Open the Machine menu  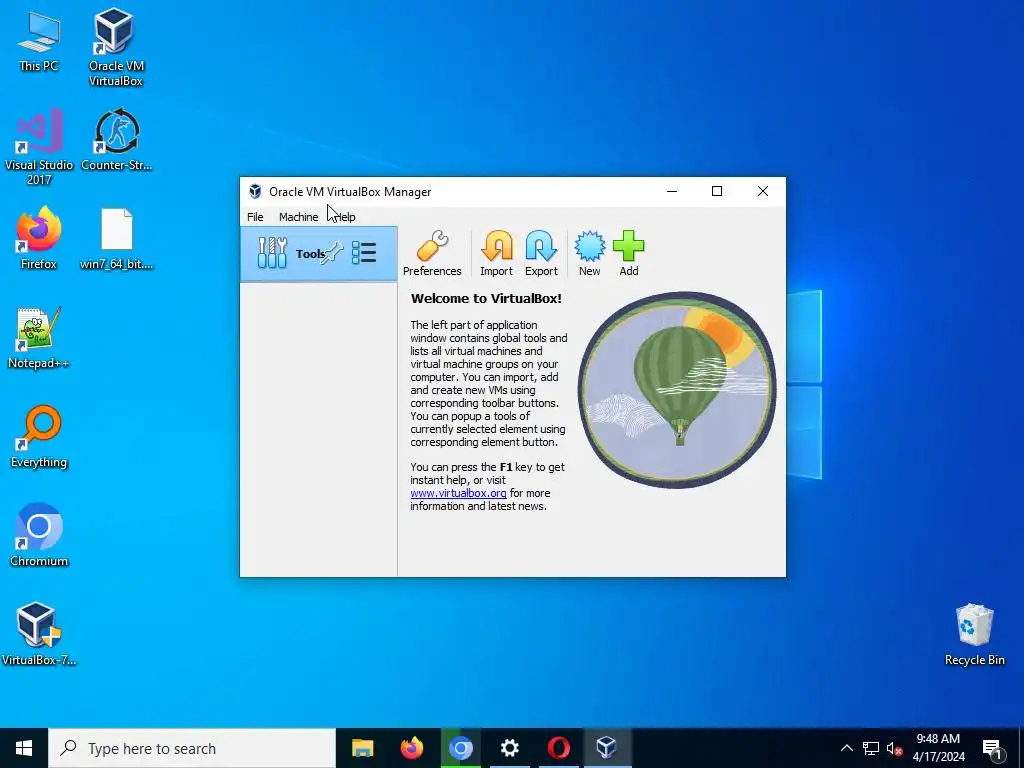pyautogui.click(x=298, y=217)
